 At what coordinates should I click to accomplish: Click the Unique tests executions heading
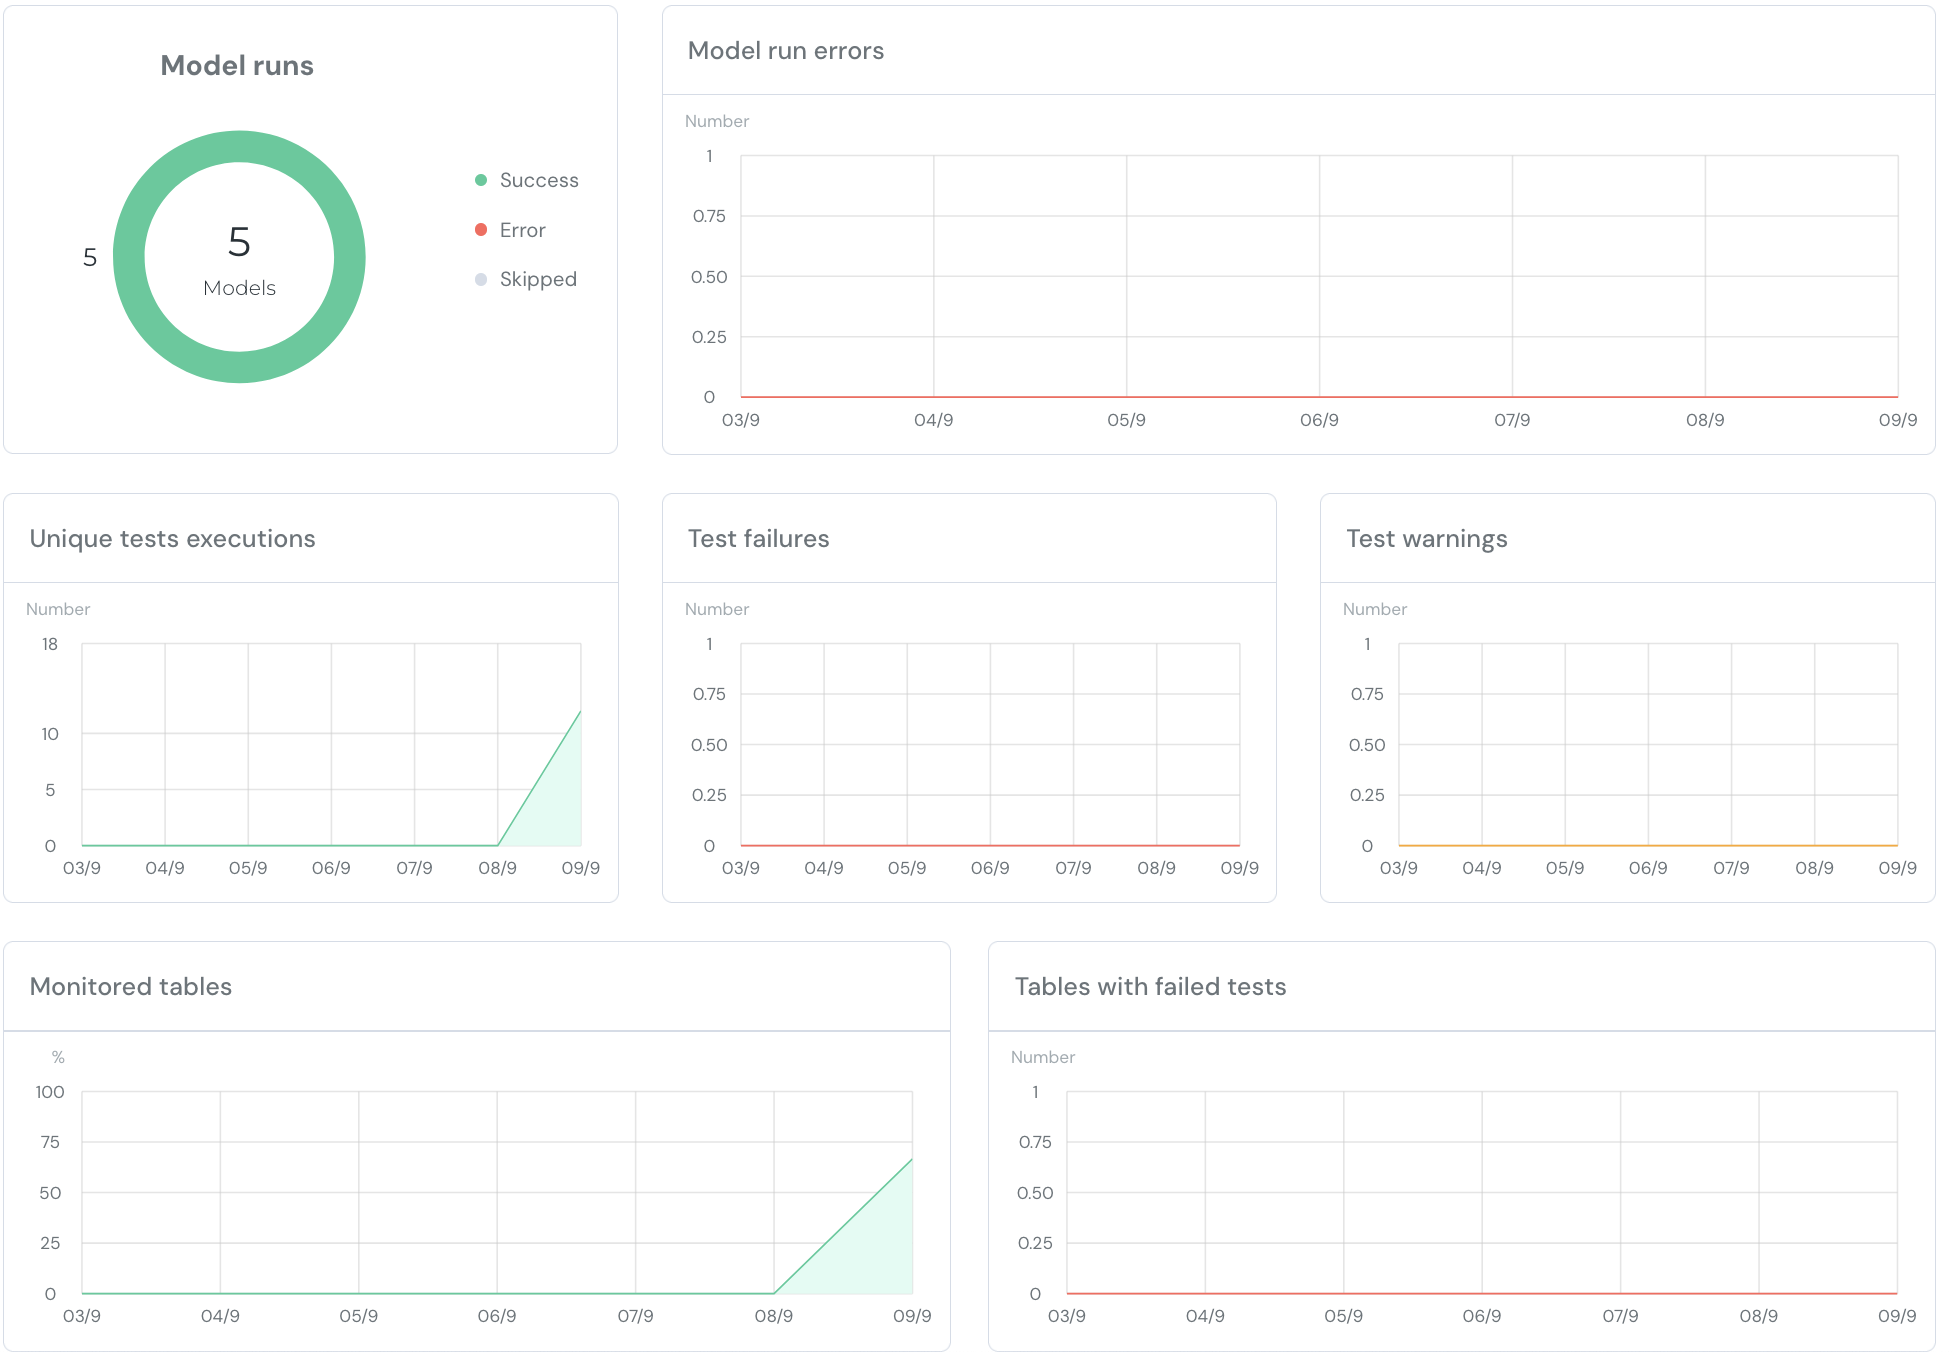point(172,539)
